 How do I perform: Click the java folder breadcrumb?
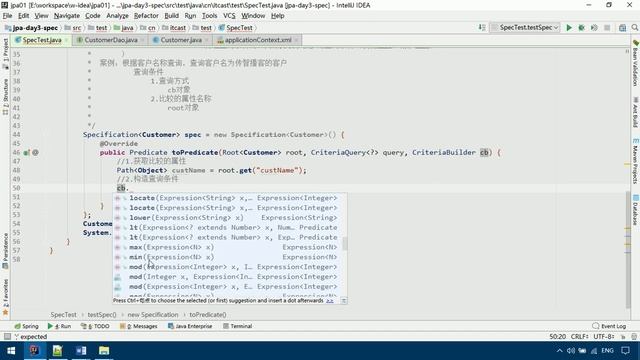point(124,28)
